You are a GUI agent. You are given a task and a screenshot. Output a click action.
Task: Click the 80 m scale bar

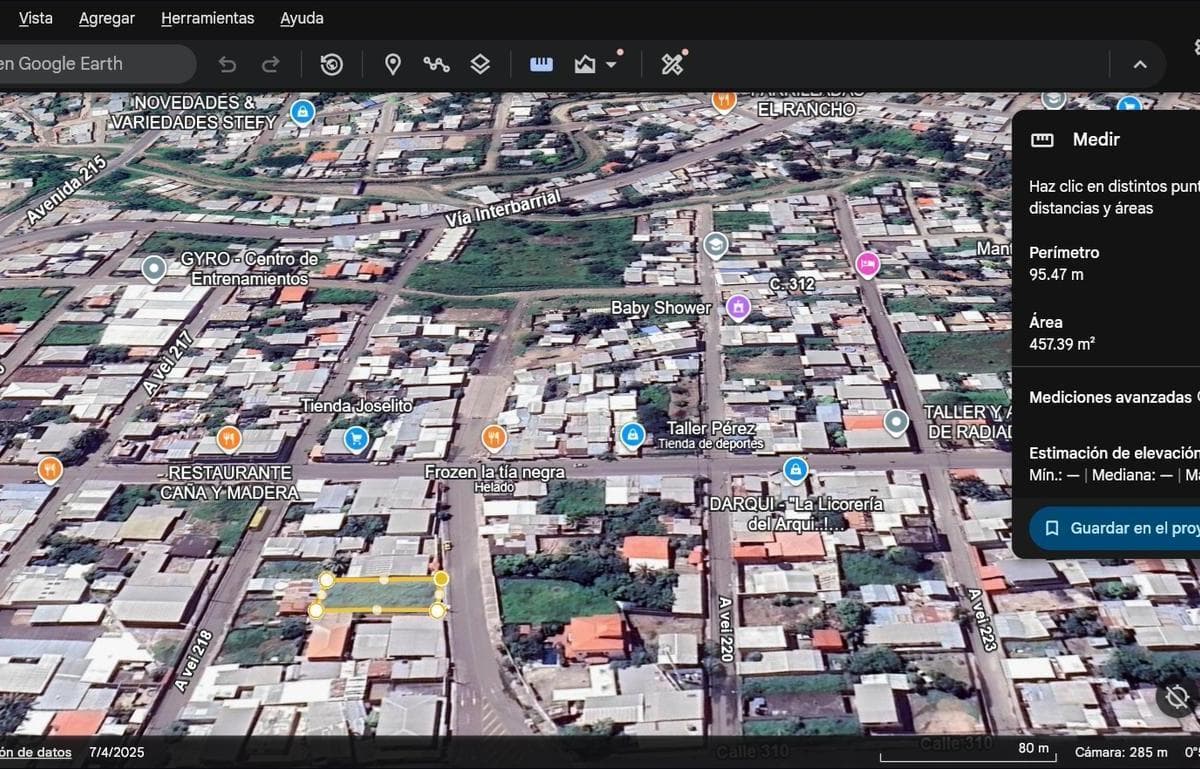966,751
